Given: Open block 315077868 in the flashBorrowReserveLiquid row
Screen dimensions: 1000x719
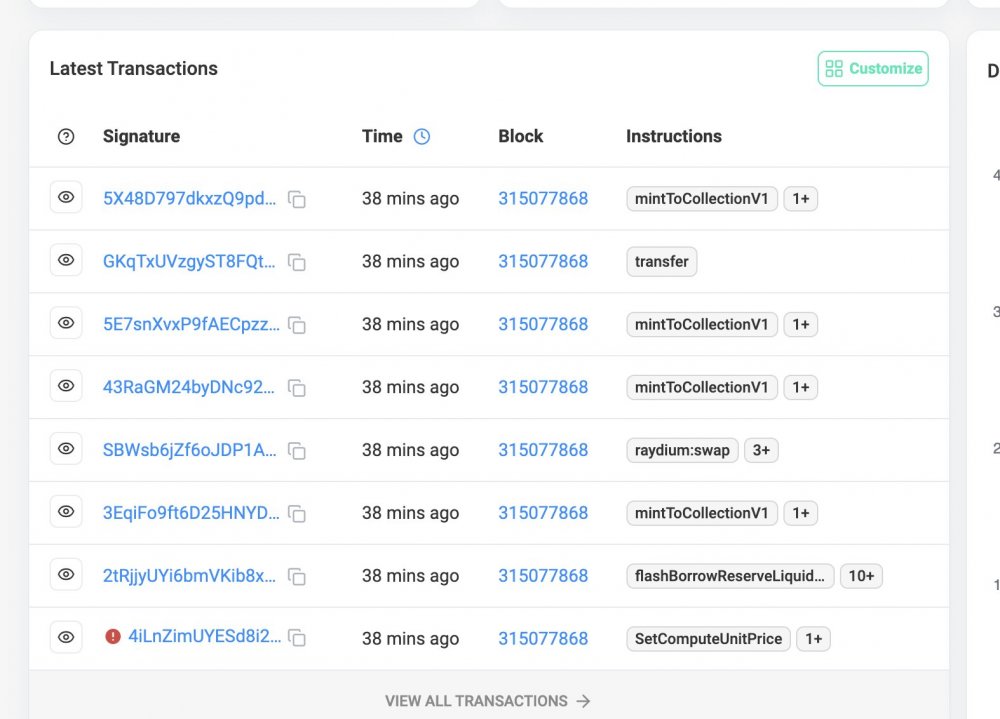Looking at the screenshot, I should click(543, 575).
